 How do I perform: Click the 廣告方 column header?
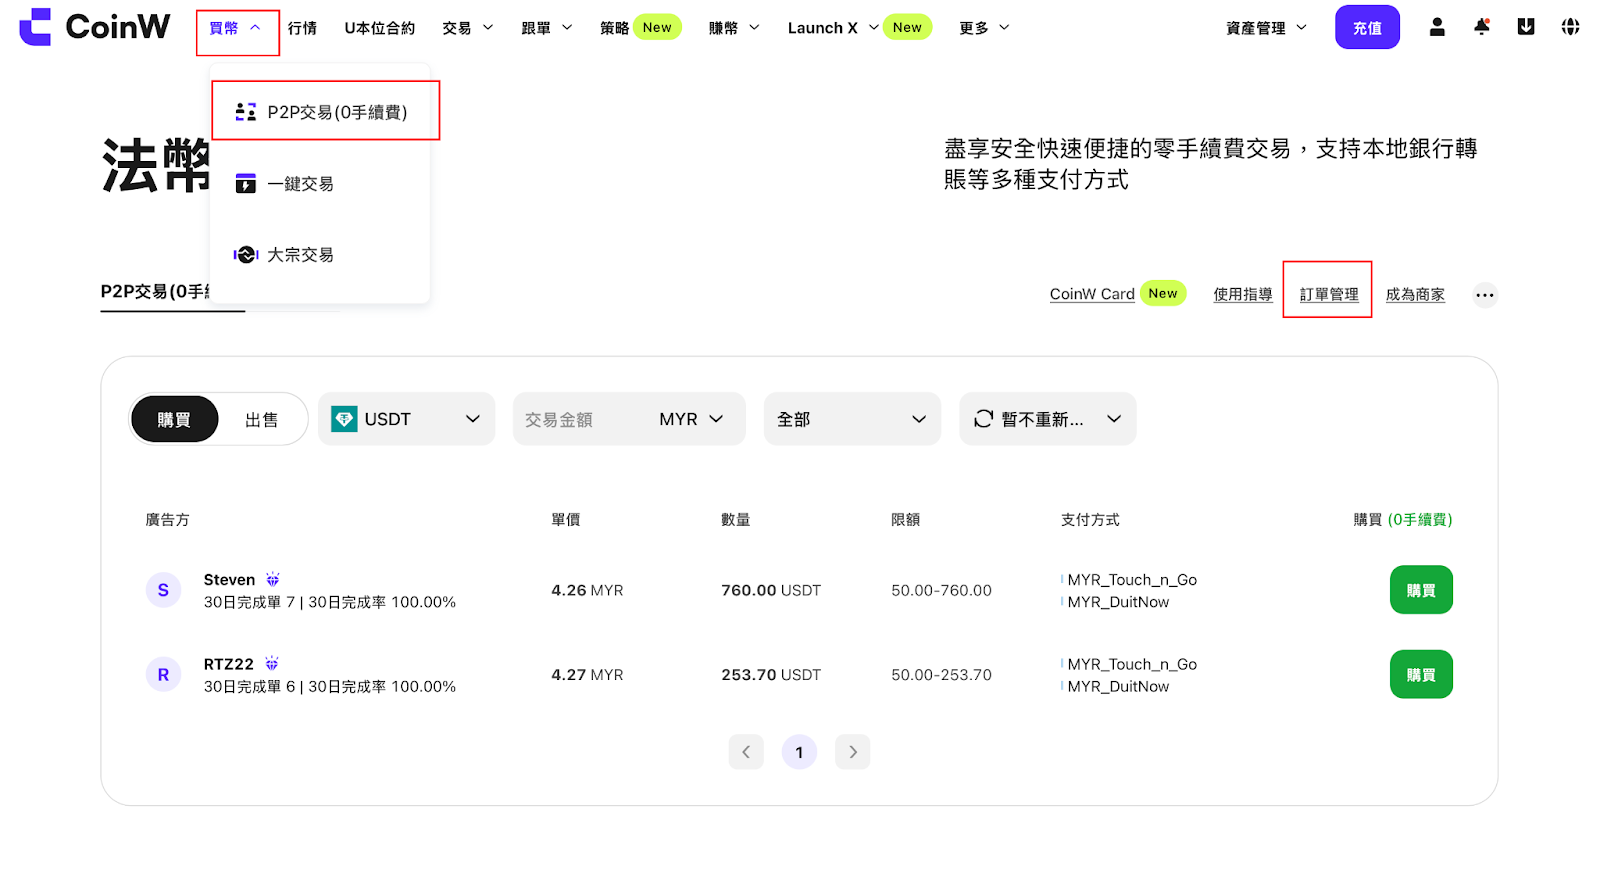click(167, 520)
